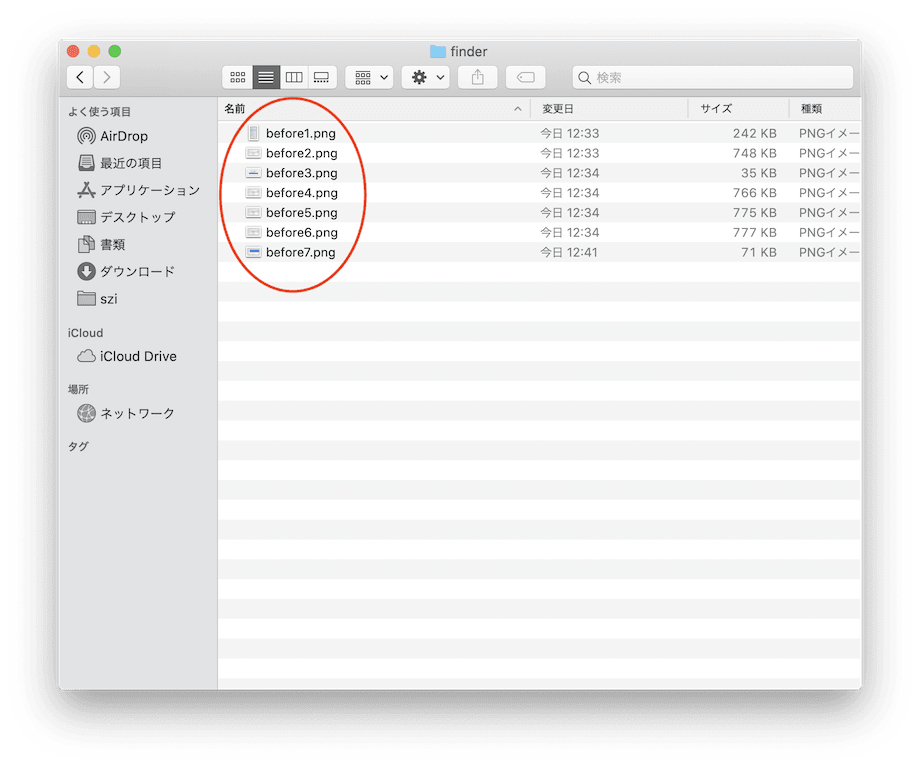The width and height of the screenshot is (920, 767).
Task: Open アプリケーション in the sidebar
Action: click(x=138, y=190)
